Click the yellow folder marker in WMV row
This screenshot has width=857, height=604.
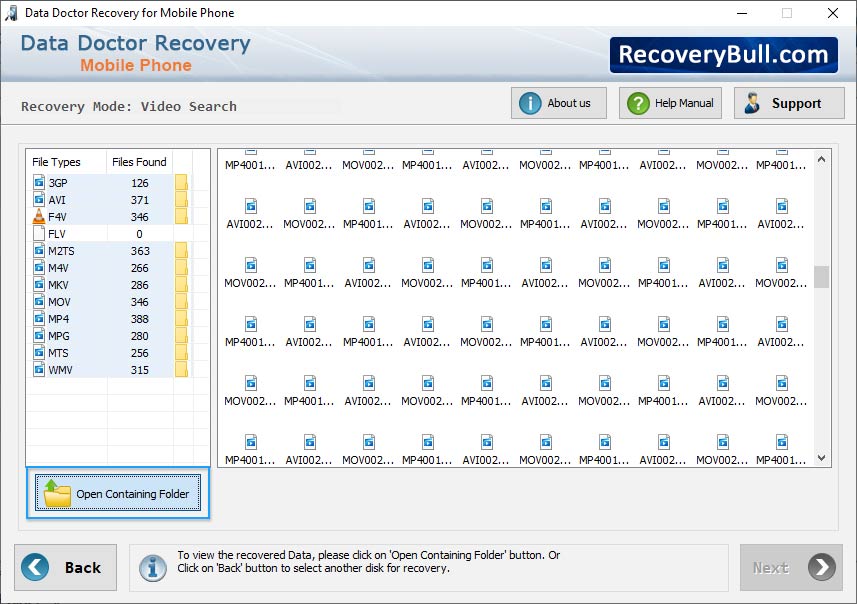pyautogui.click(x=181, y=370)
